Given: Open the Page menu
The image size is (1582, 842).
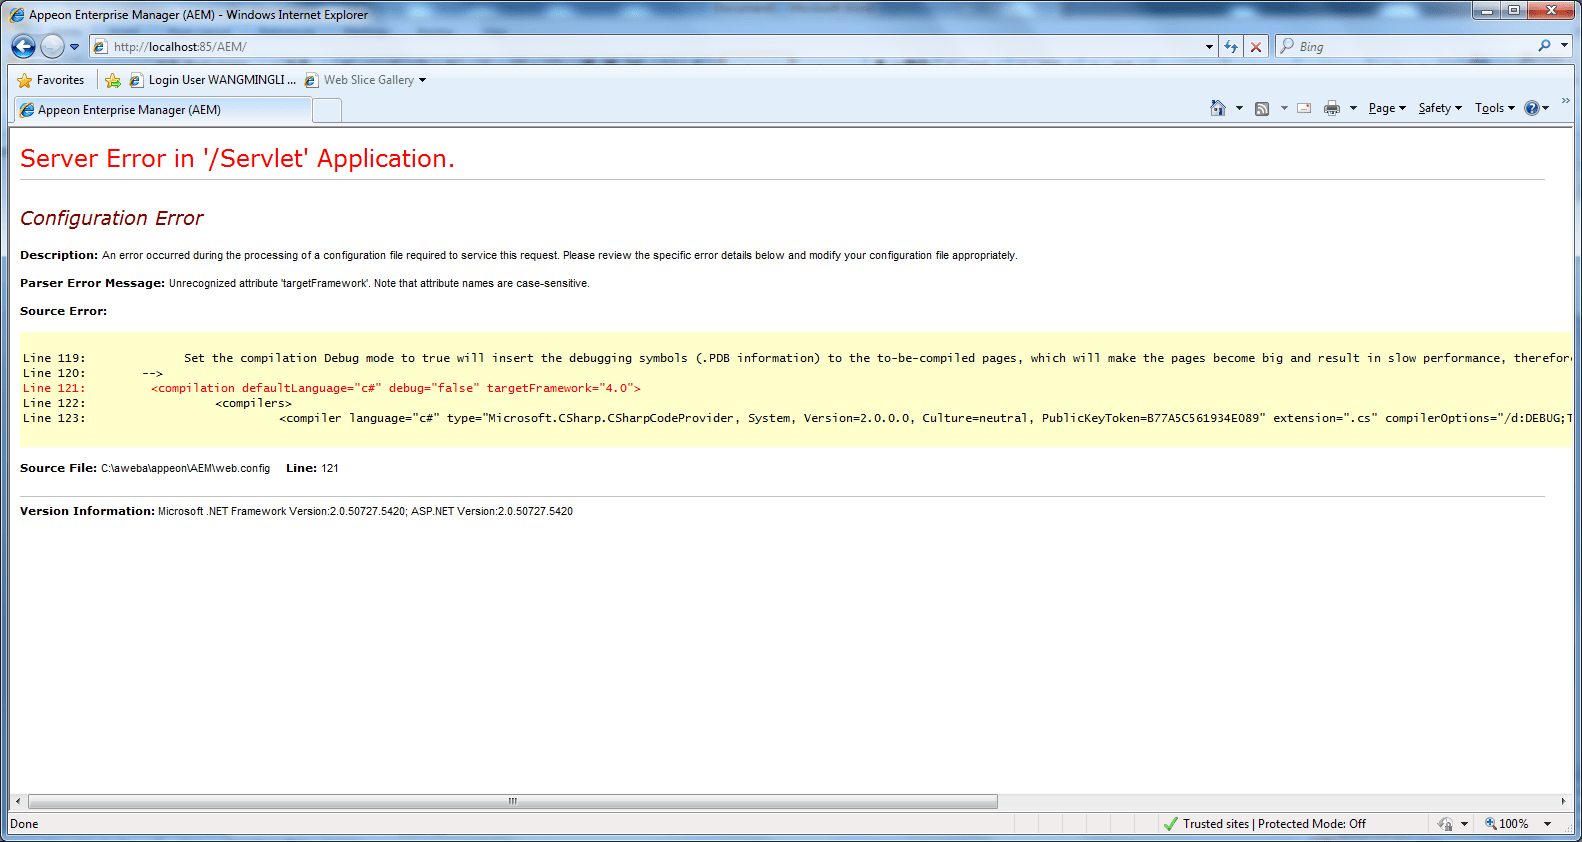Looking at the screenshot, I should point(1387,108).
